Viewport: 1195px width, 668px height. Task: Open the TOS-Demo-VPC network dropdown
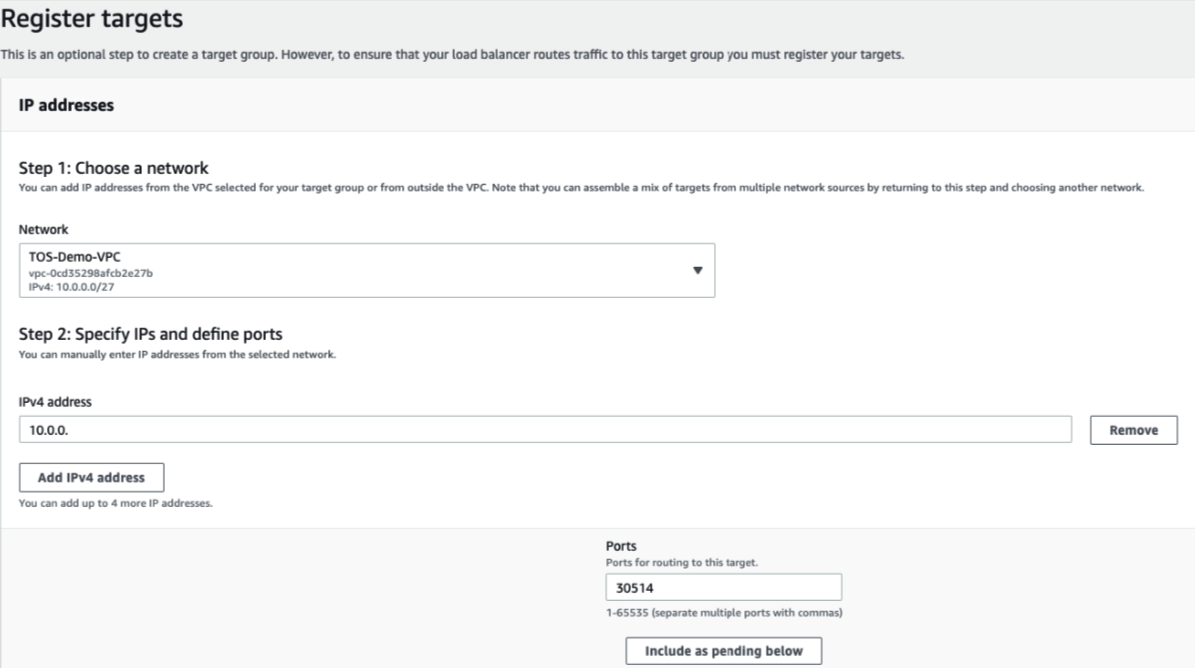(x=367, y=270)
